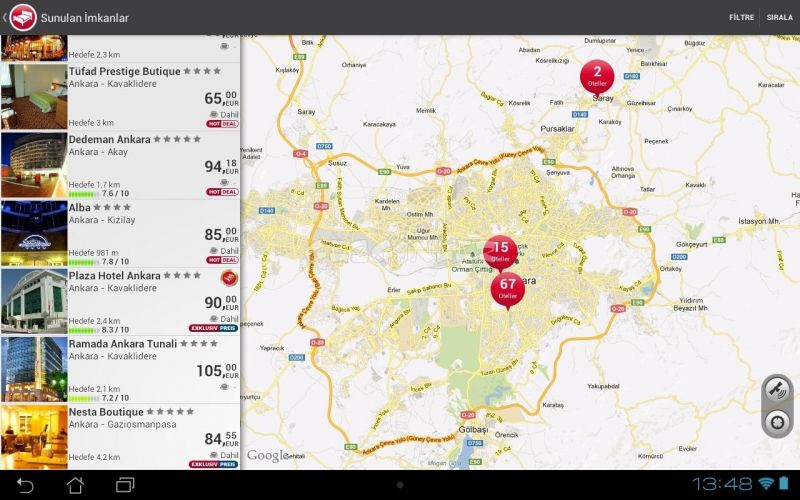Tap the 7.6 / 10 rating bar
The height and width of the screenshot is (500, 800).
84,194
